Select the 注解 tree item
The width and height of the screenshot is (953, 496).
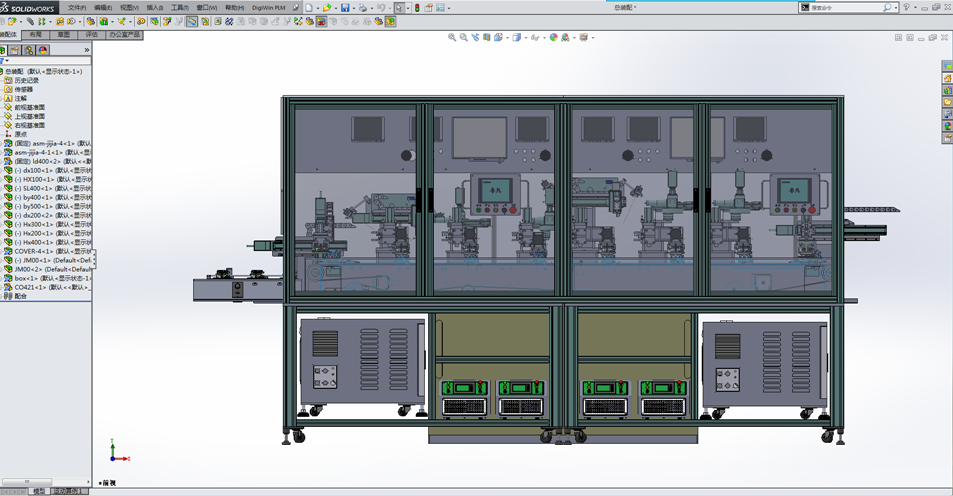21,98
